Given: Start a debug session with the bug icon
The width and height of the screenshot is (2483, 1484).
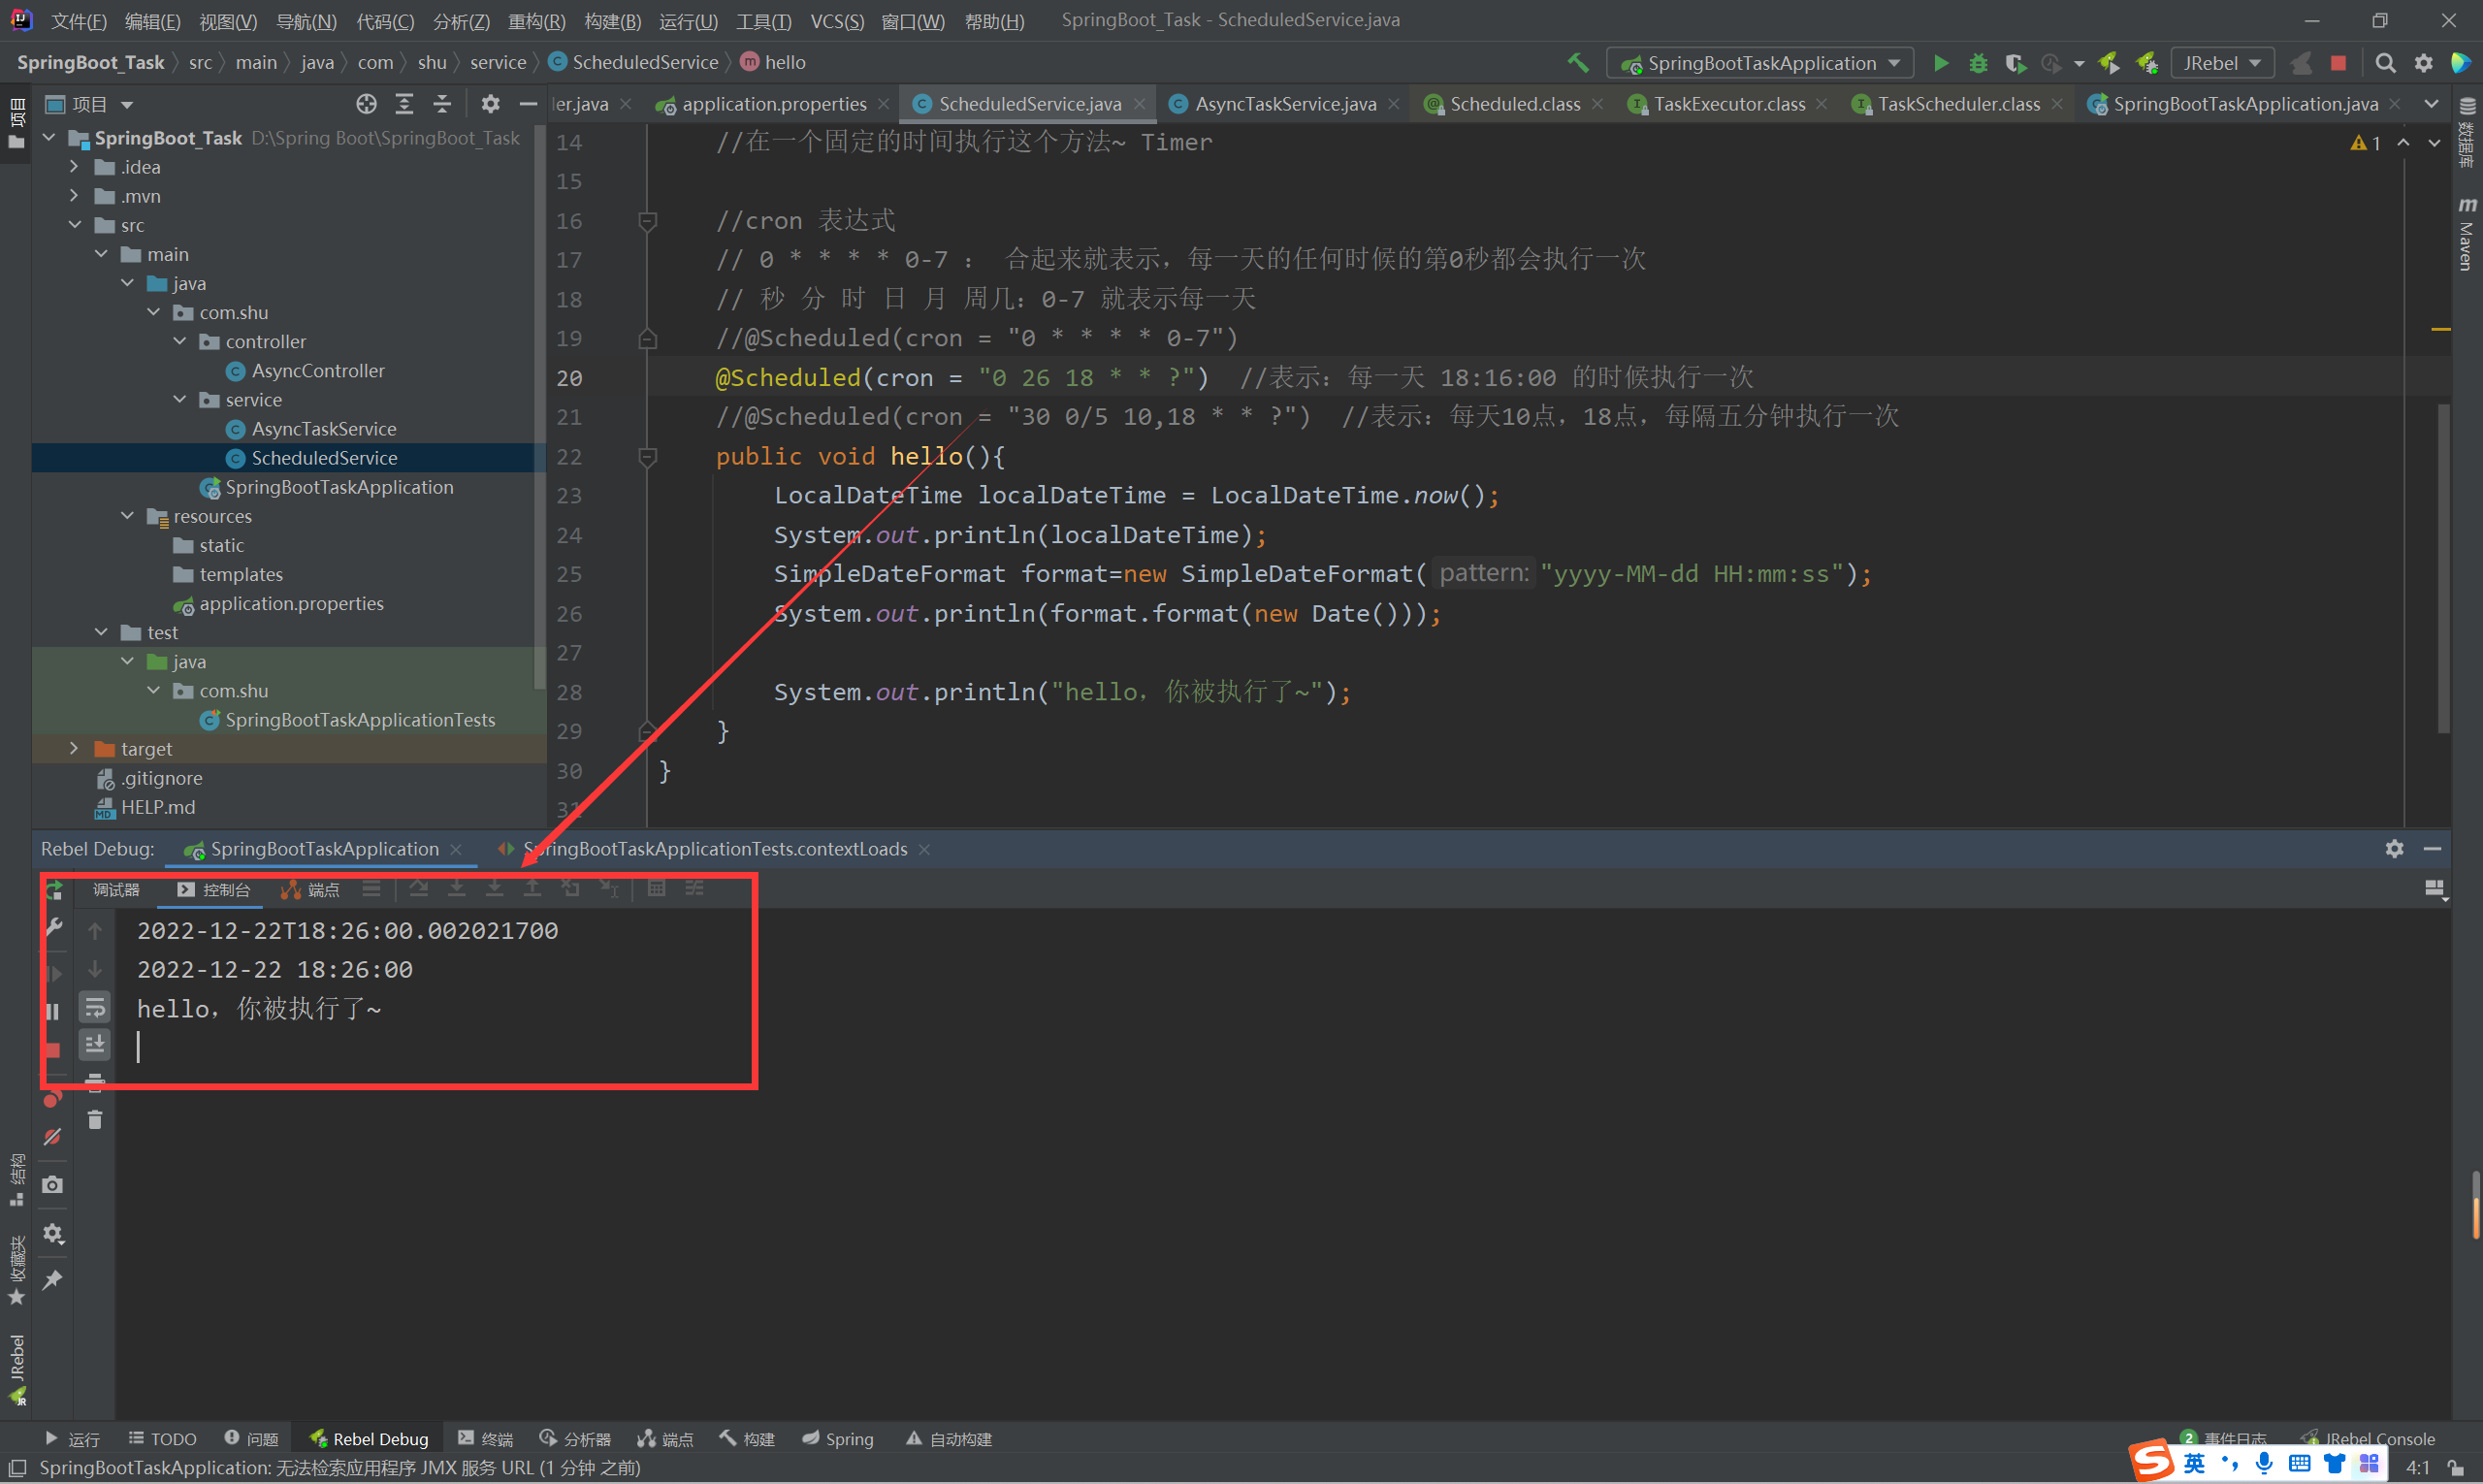Looking at the screenshot, I should tap(1977, 63).
